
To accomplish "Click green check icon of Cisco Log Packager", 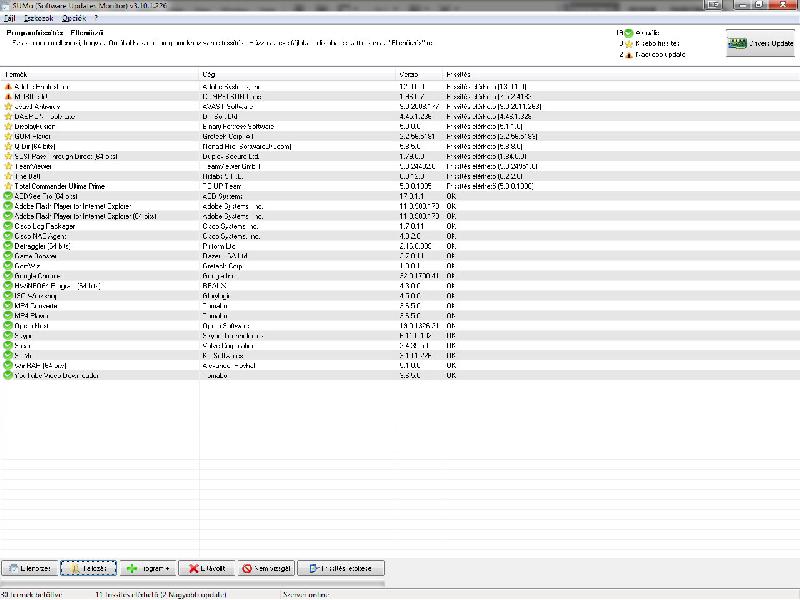I will point(8,226).
